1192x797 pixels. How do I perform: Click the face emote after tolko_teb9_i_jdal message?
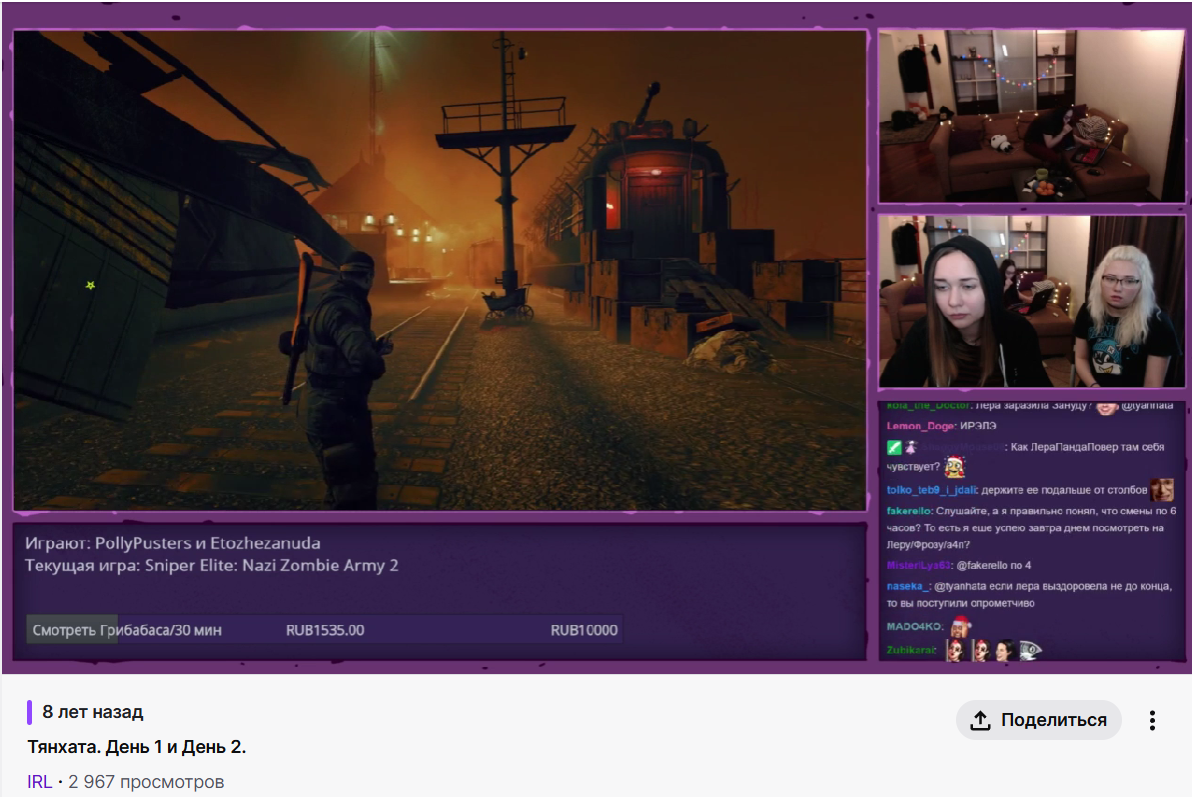[x=1162, y=490]
